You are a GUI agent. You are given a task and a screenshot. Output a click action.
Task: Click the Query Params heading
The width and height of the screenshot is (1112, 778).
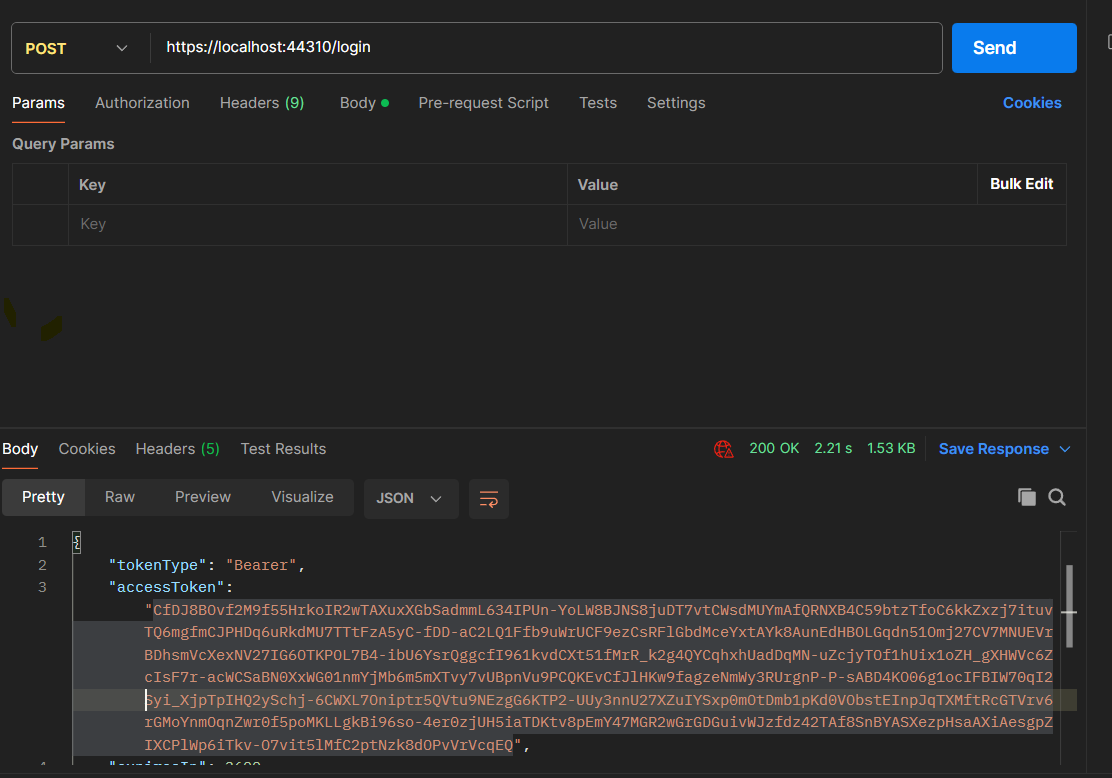tap(63, 144)
